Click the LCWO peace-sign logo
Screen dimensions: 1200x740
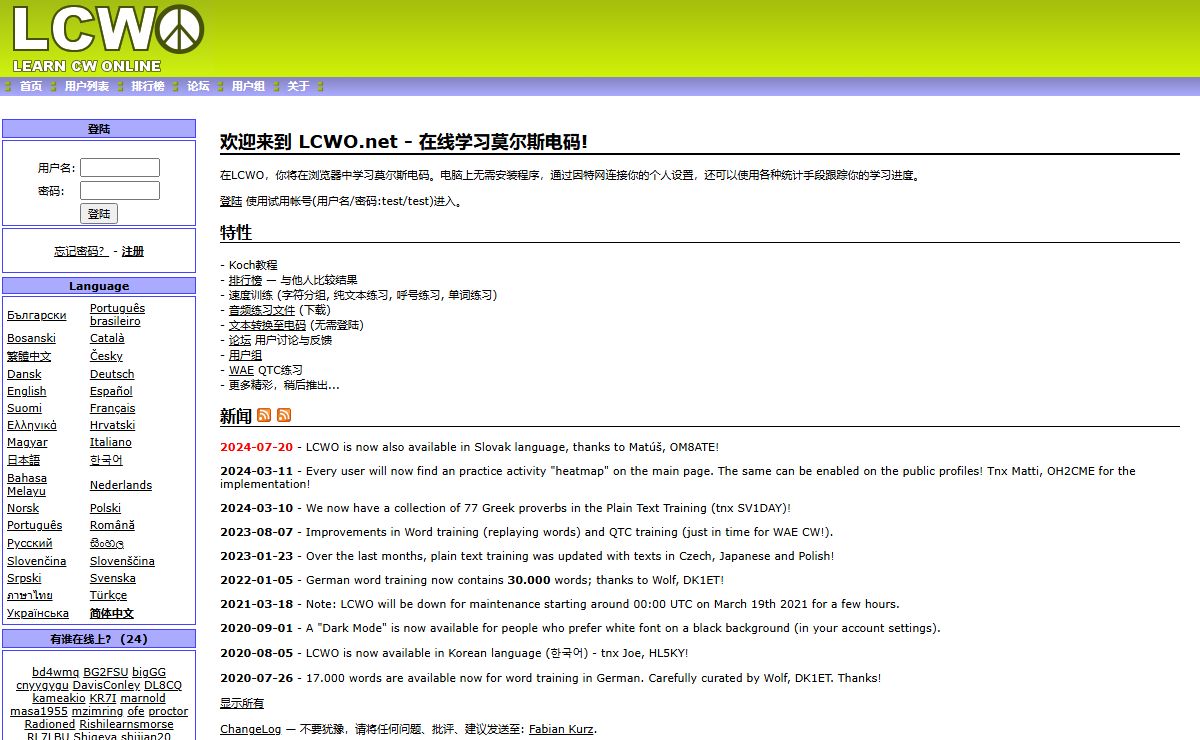pyautogui.click(x=108, y=37)
